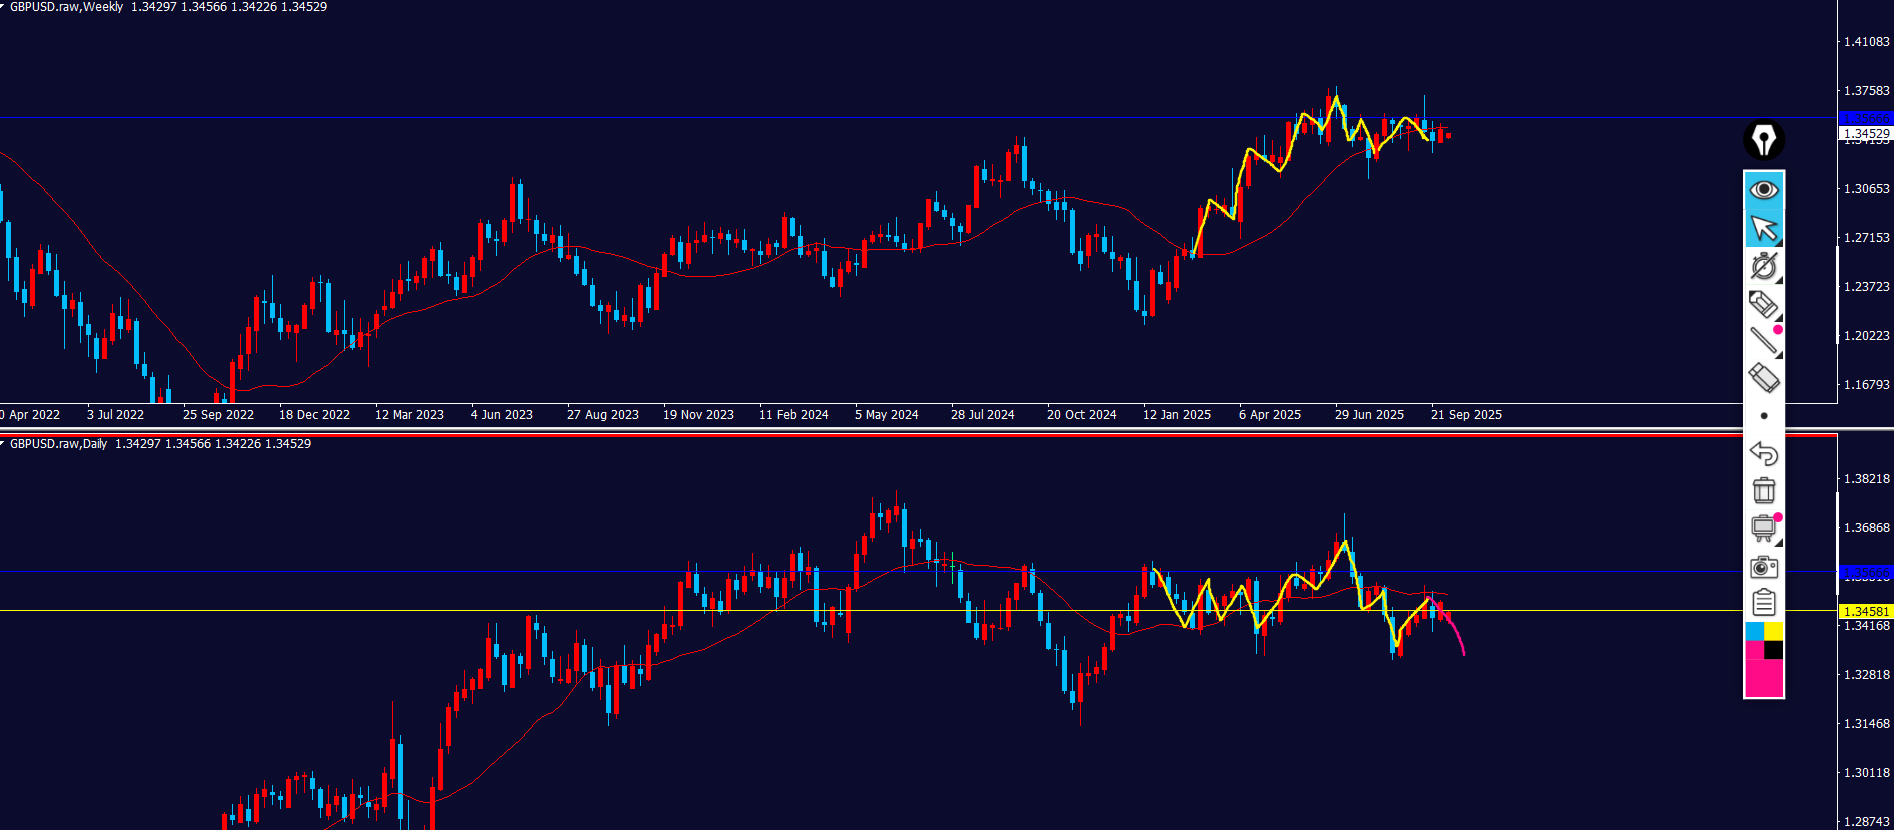Open the clipboard notes icon
The image size is (1894, 830).
click(1764, 603)
